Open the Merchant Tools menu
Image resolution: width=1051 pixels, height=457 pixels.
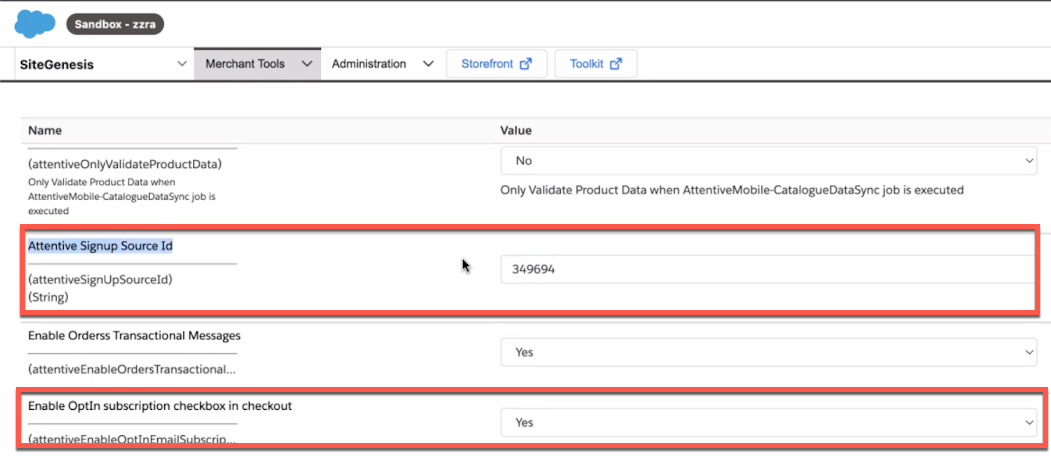click(x=257, y=64)
